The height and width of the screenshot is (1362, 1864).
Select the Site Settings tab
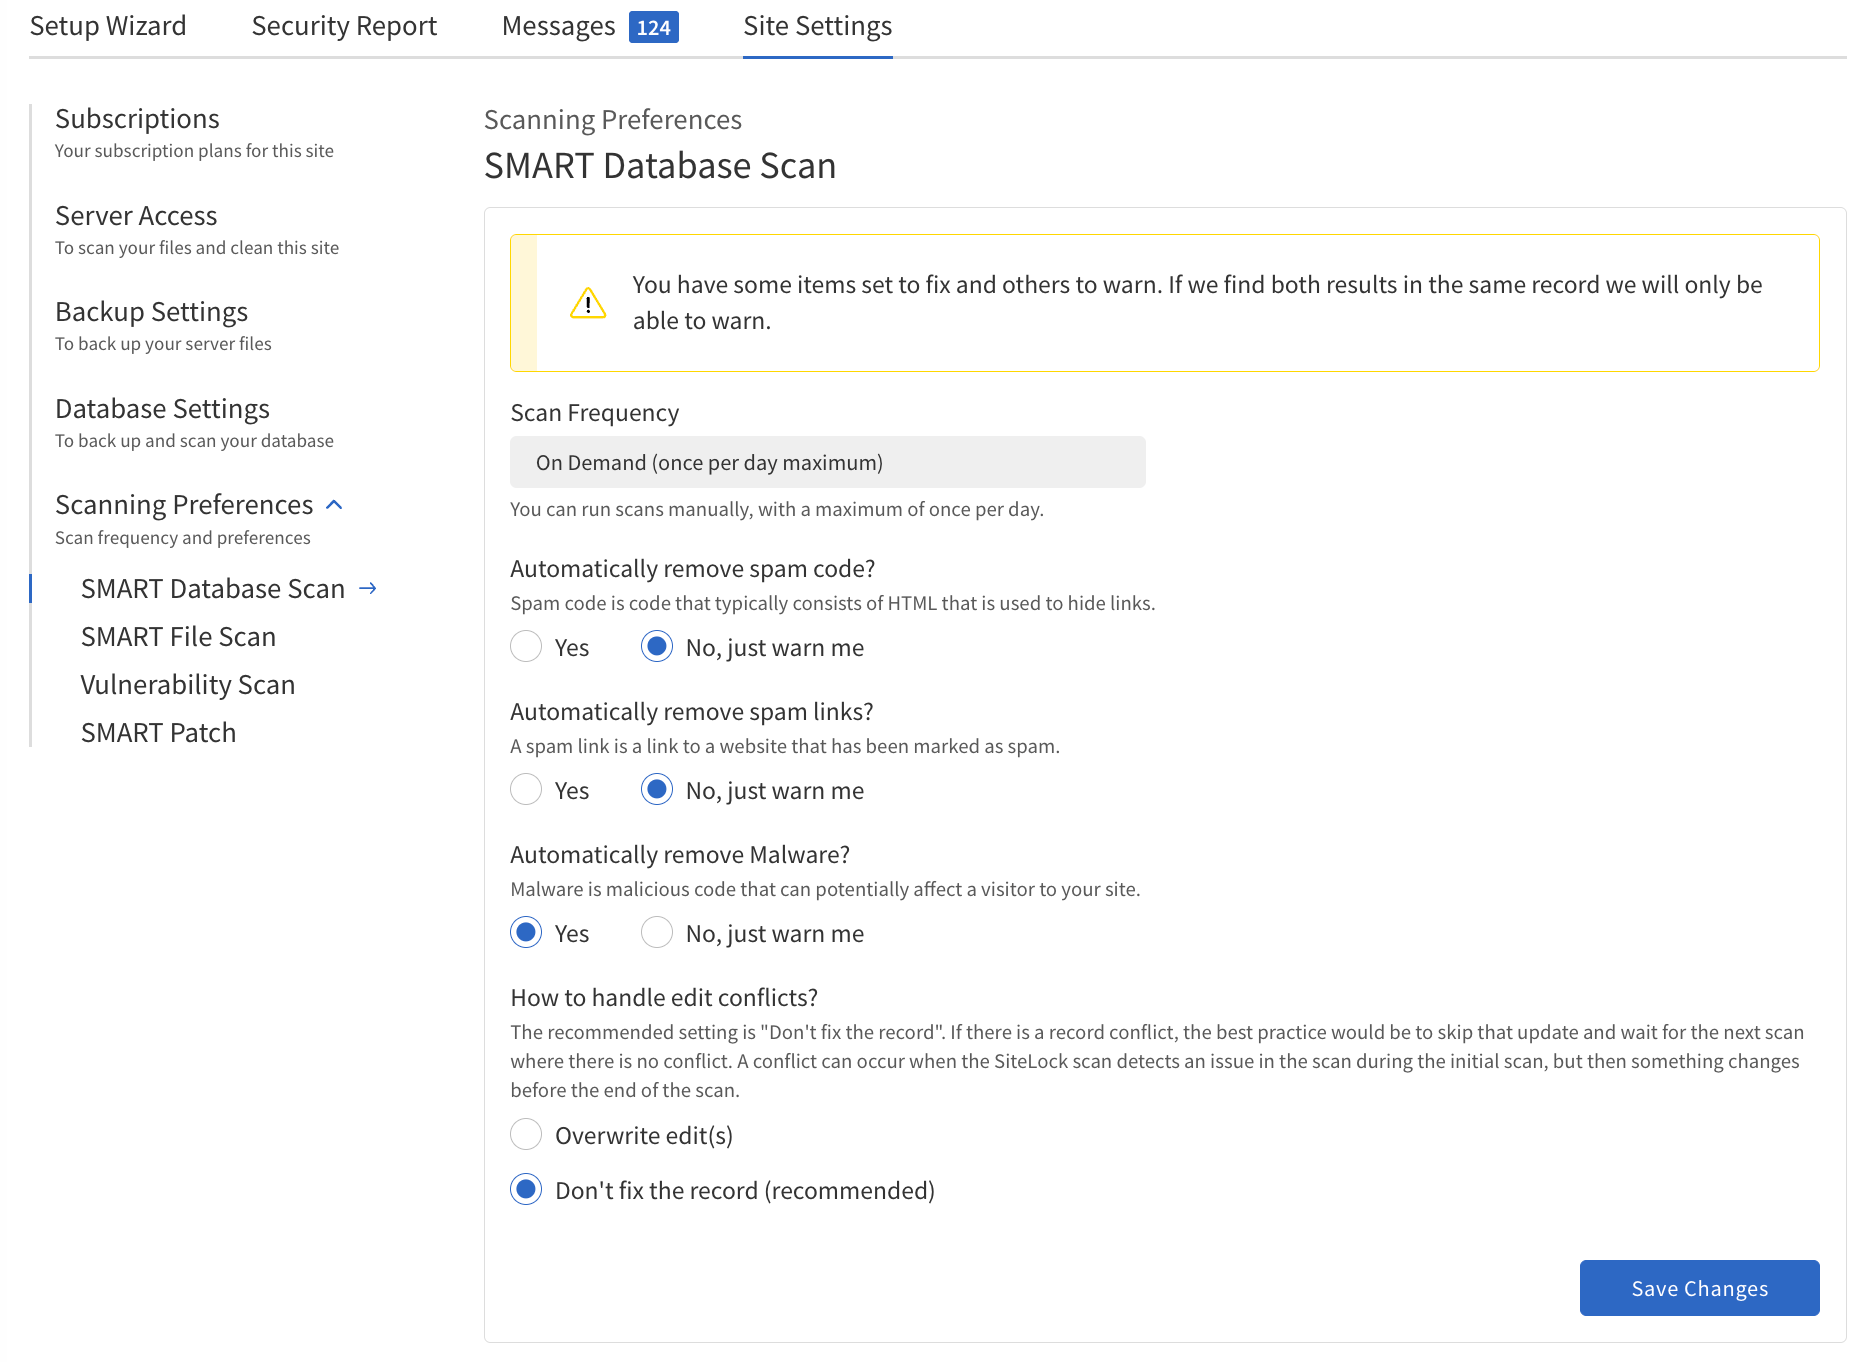(818, 26)
